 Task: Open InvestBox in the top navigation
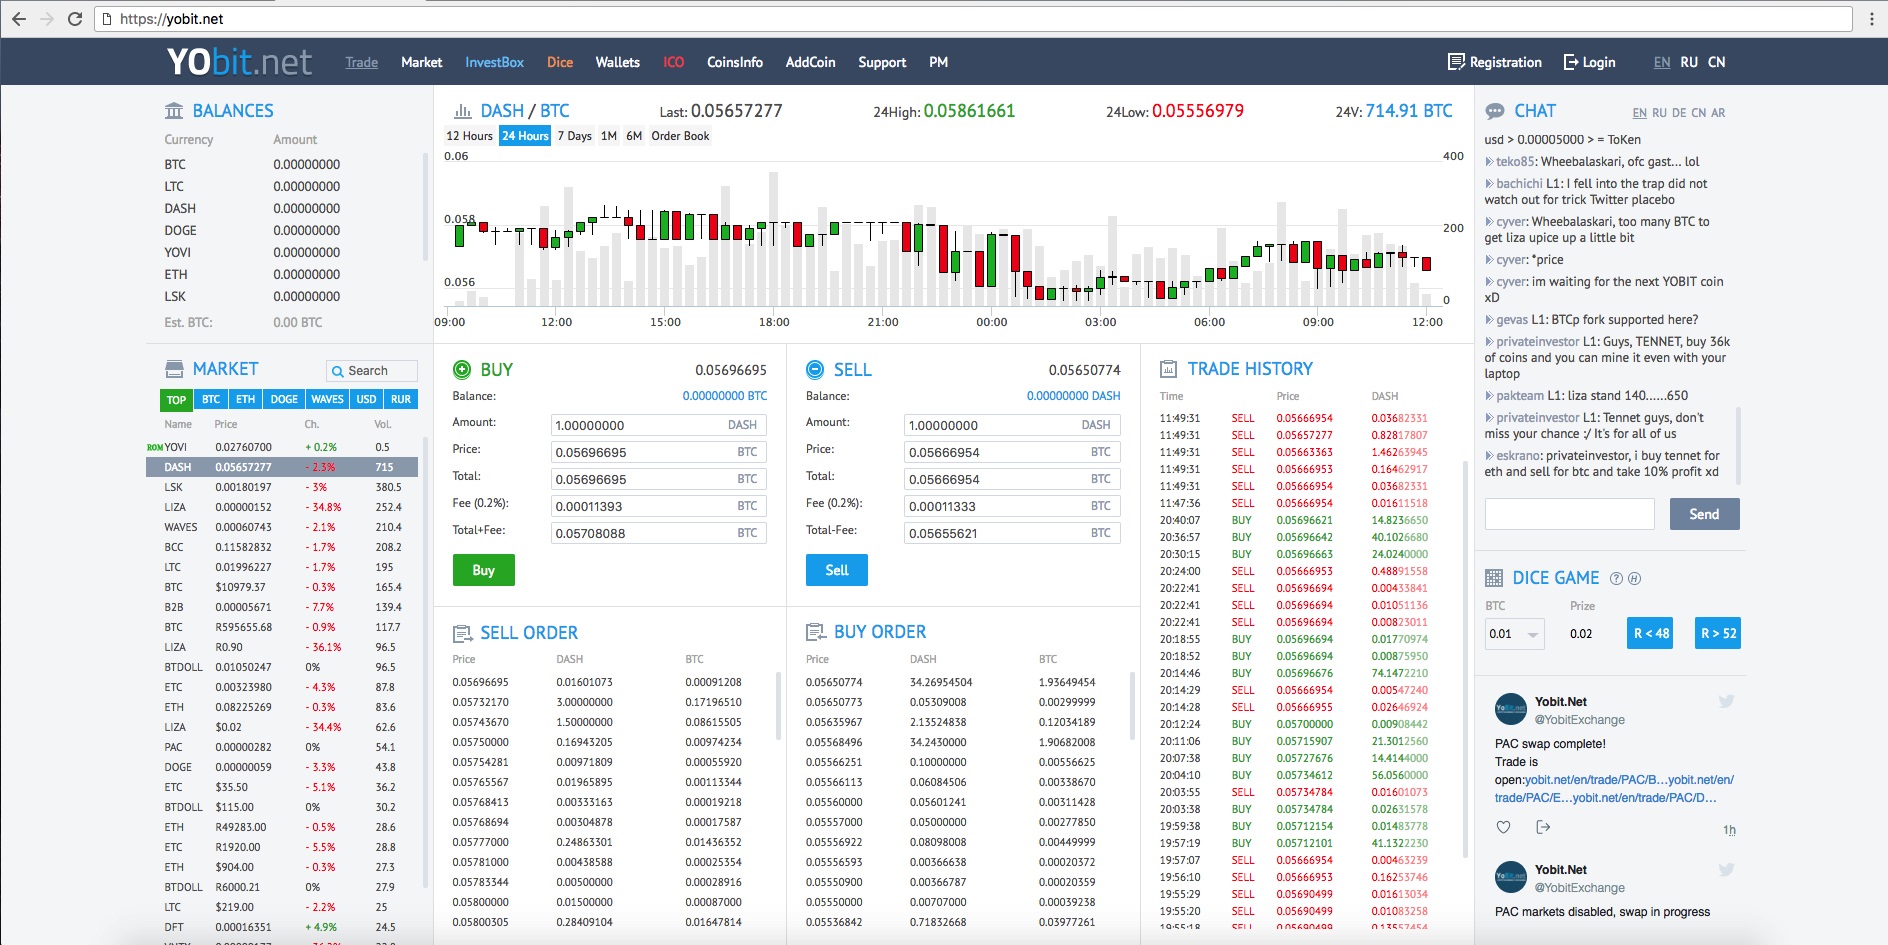pos(494,62)
